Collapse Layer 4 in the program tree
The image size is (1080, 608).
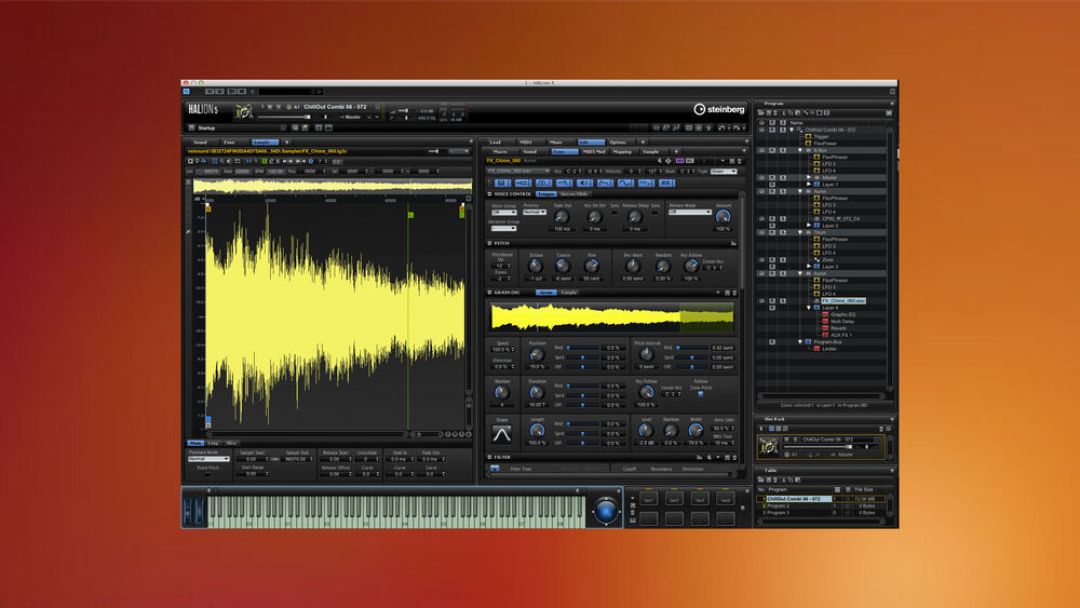[809, 308]
